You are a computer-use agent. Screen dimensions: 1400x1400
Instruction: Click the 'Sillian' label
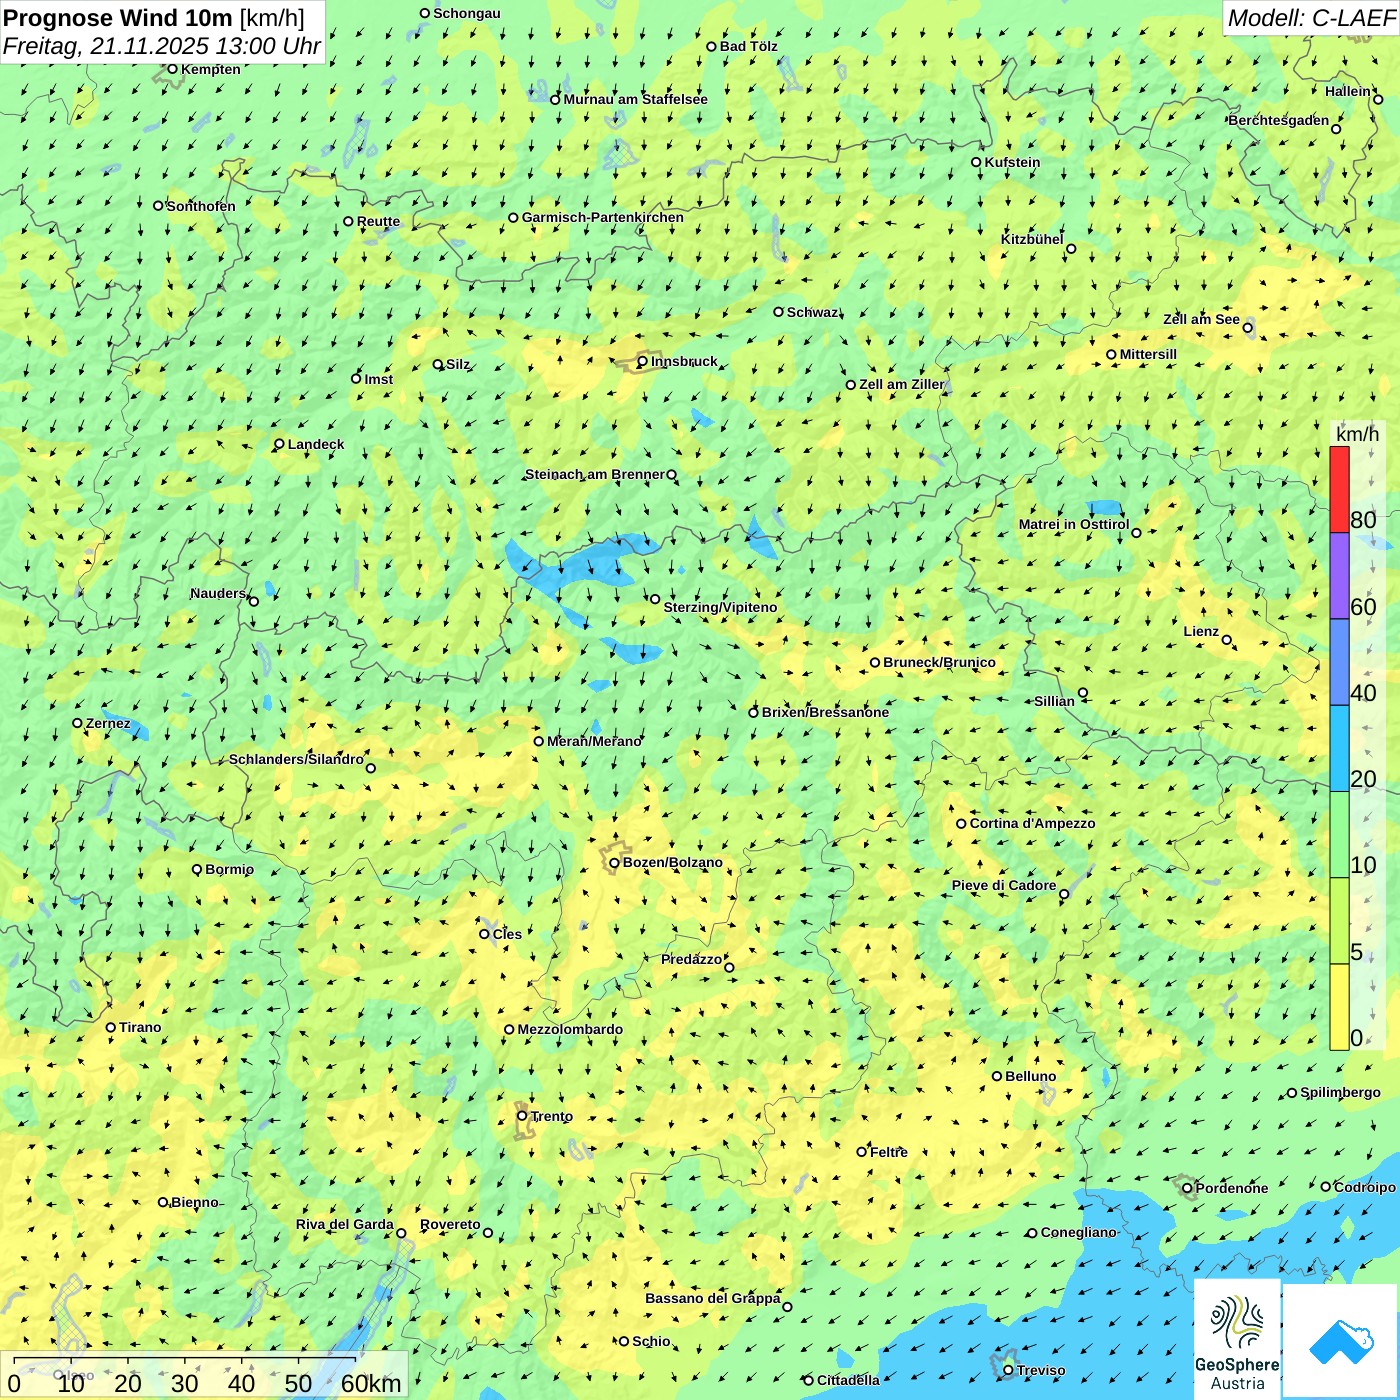click(x=1054, y=701)
